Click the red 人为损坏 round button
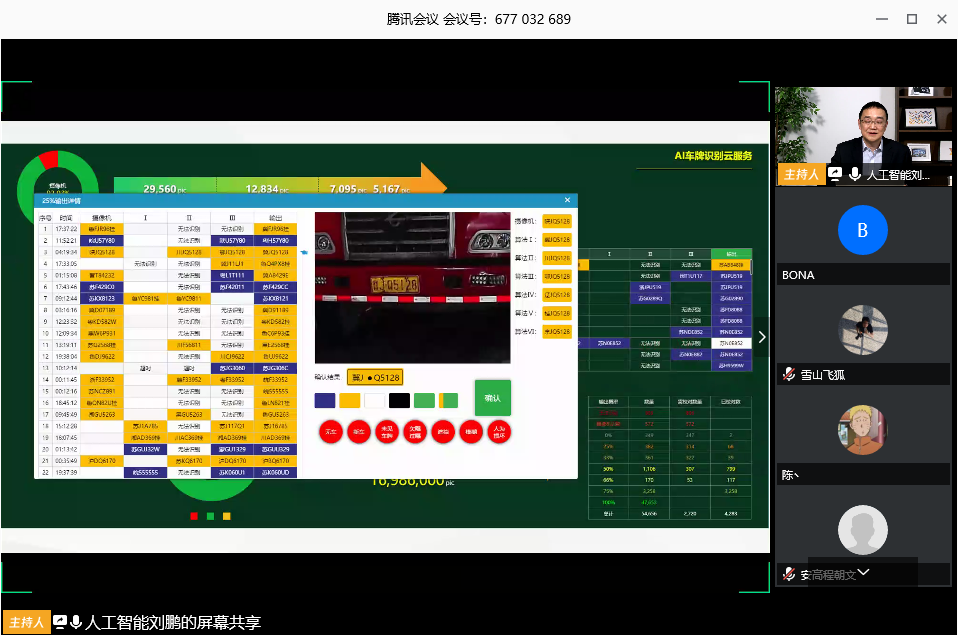Image resolution: width=958 pixels, height=635 pixels. click(x=498, y=432)
